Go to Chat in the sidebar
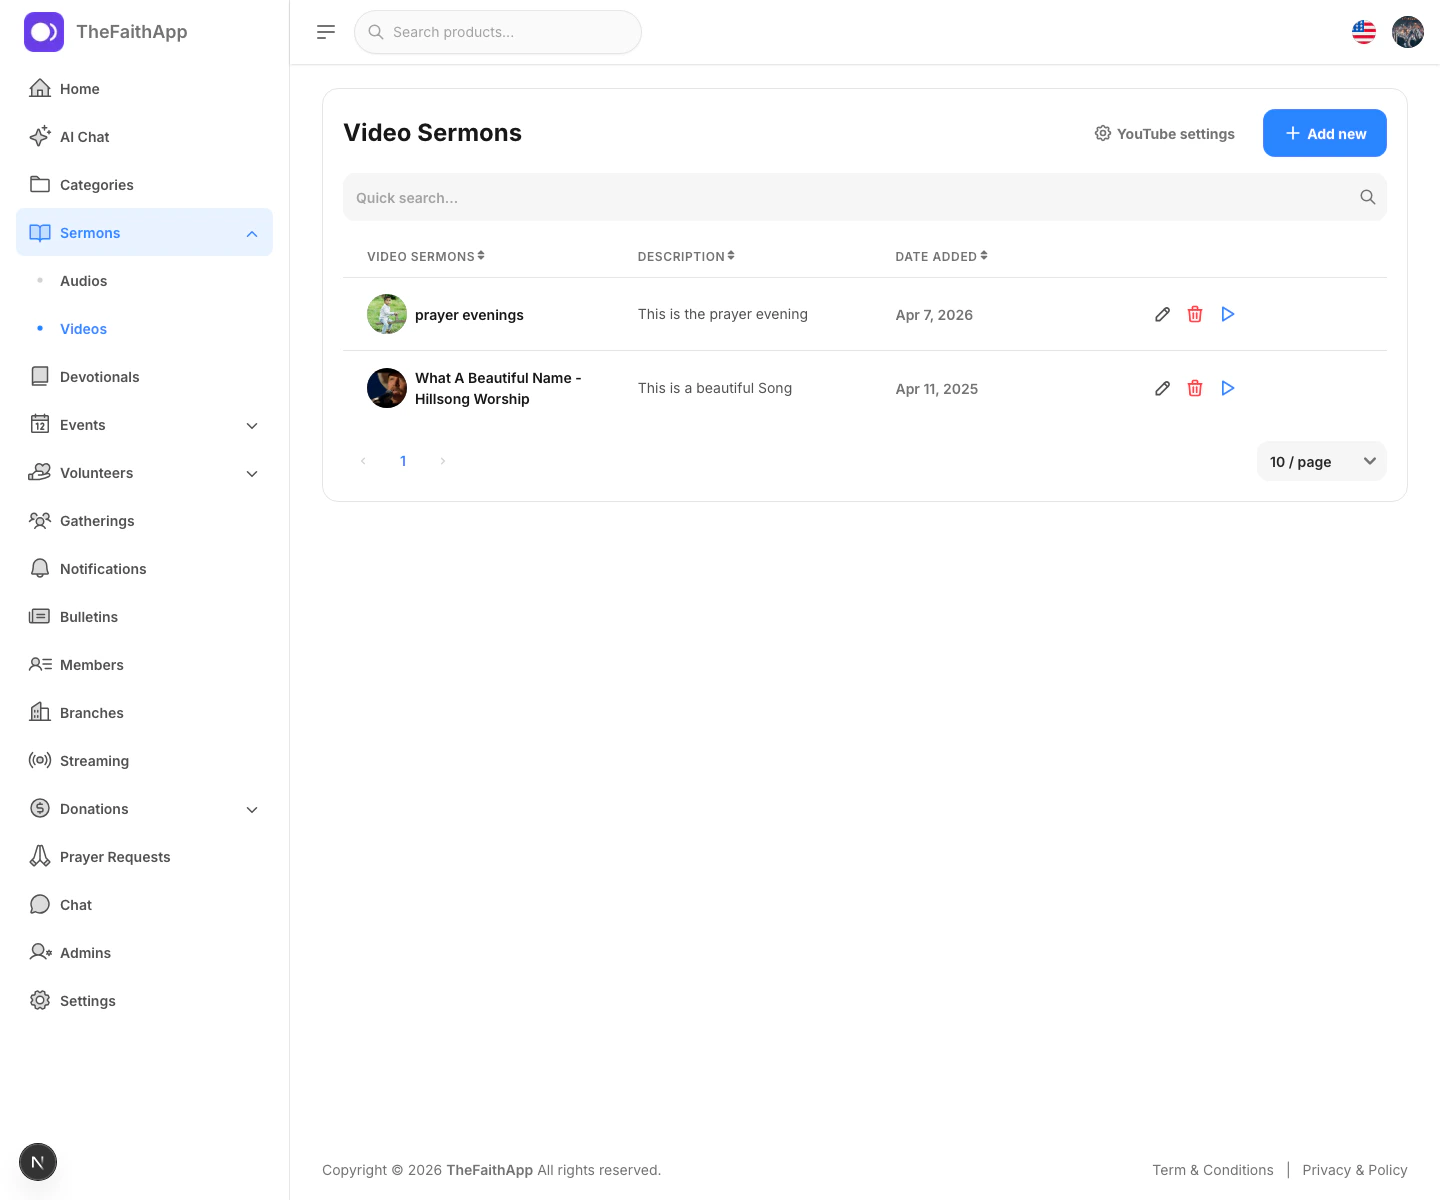The height and width of the screenshot is (1200, 1440). (x=144, y=905)
